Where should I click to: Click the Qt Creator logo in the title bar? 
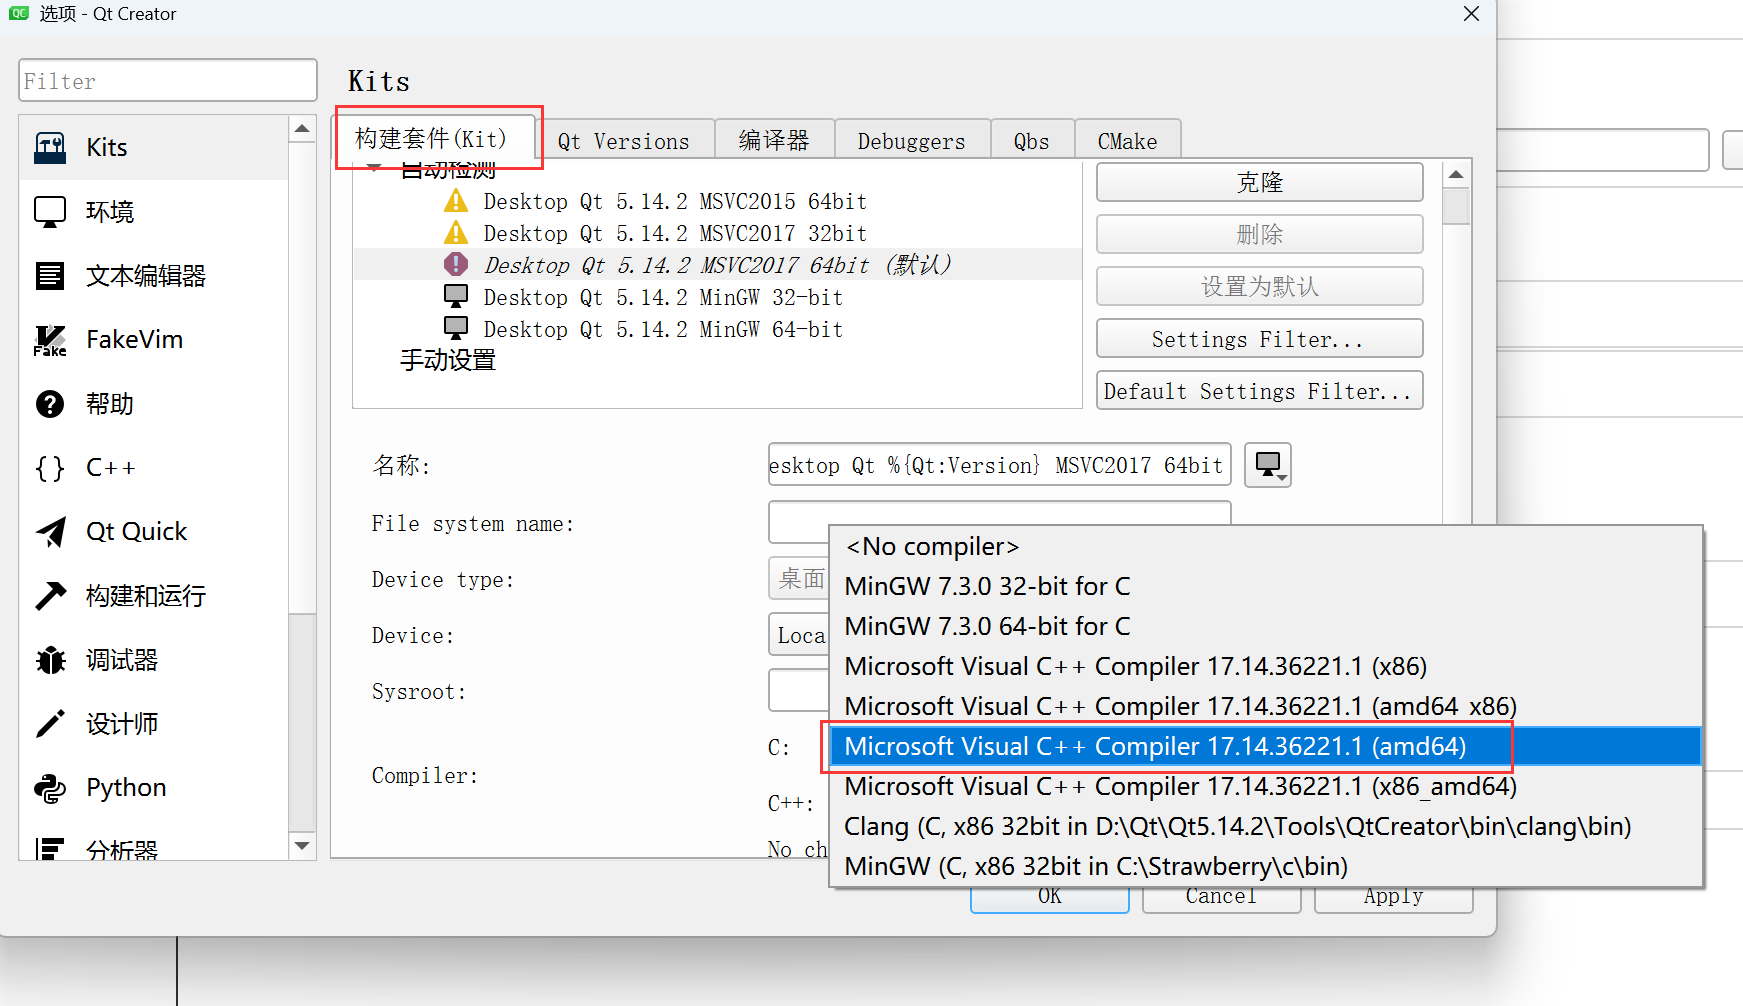(19, 13)
